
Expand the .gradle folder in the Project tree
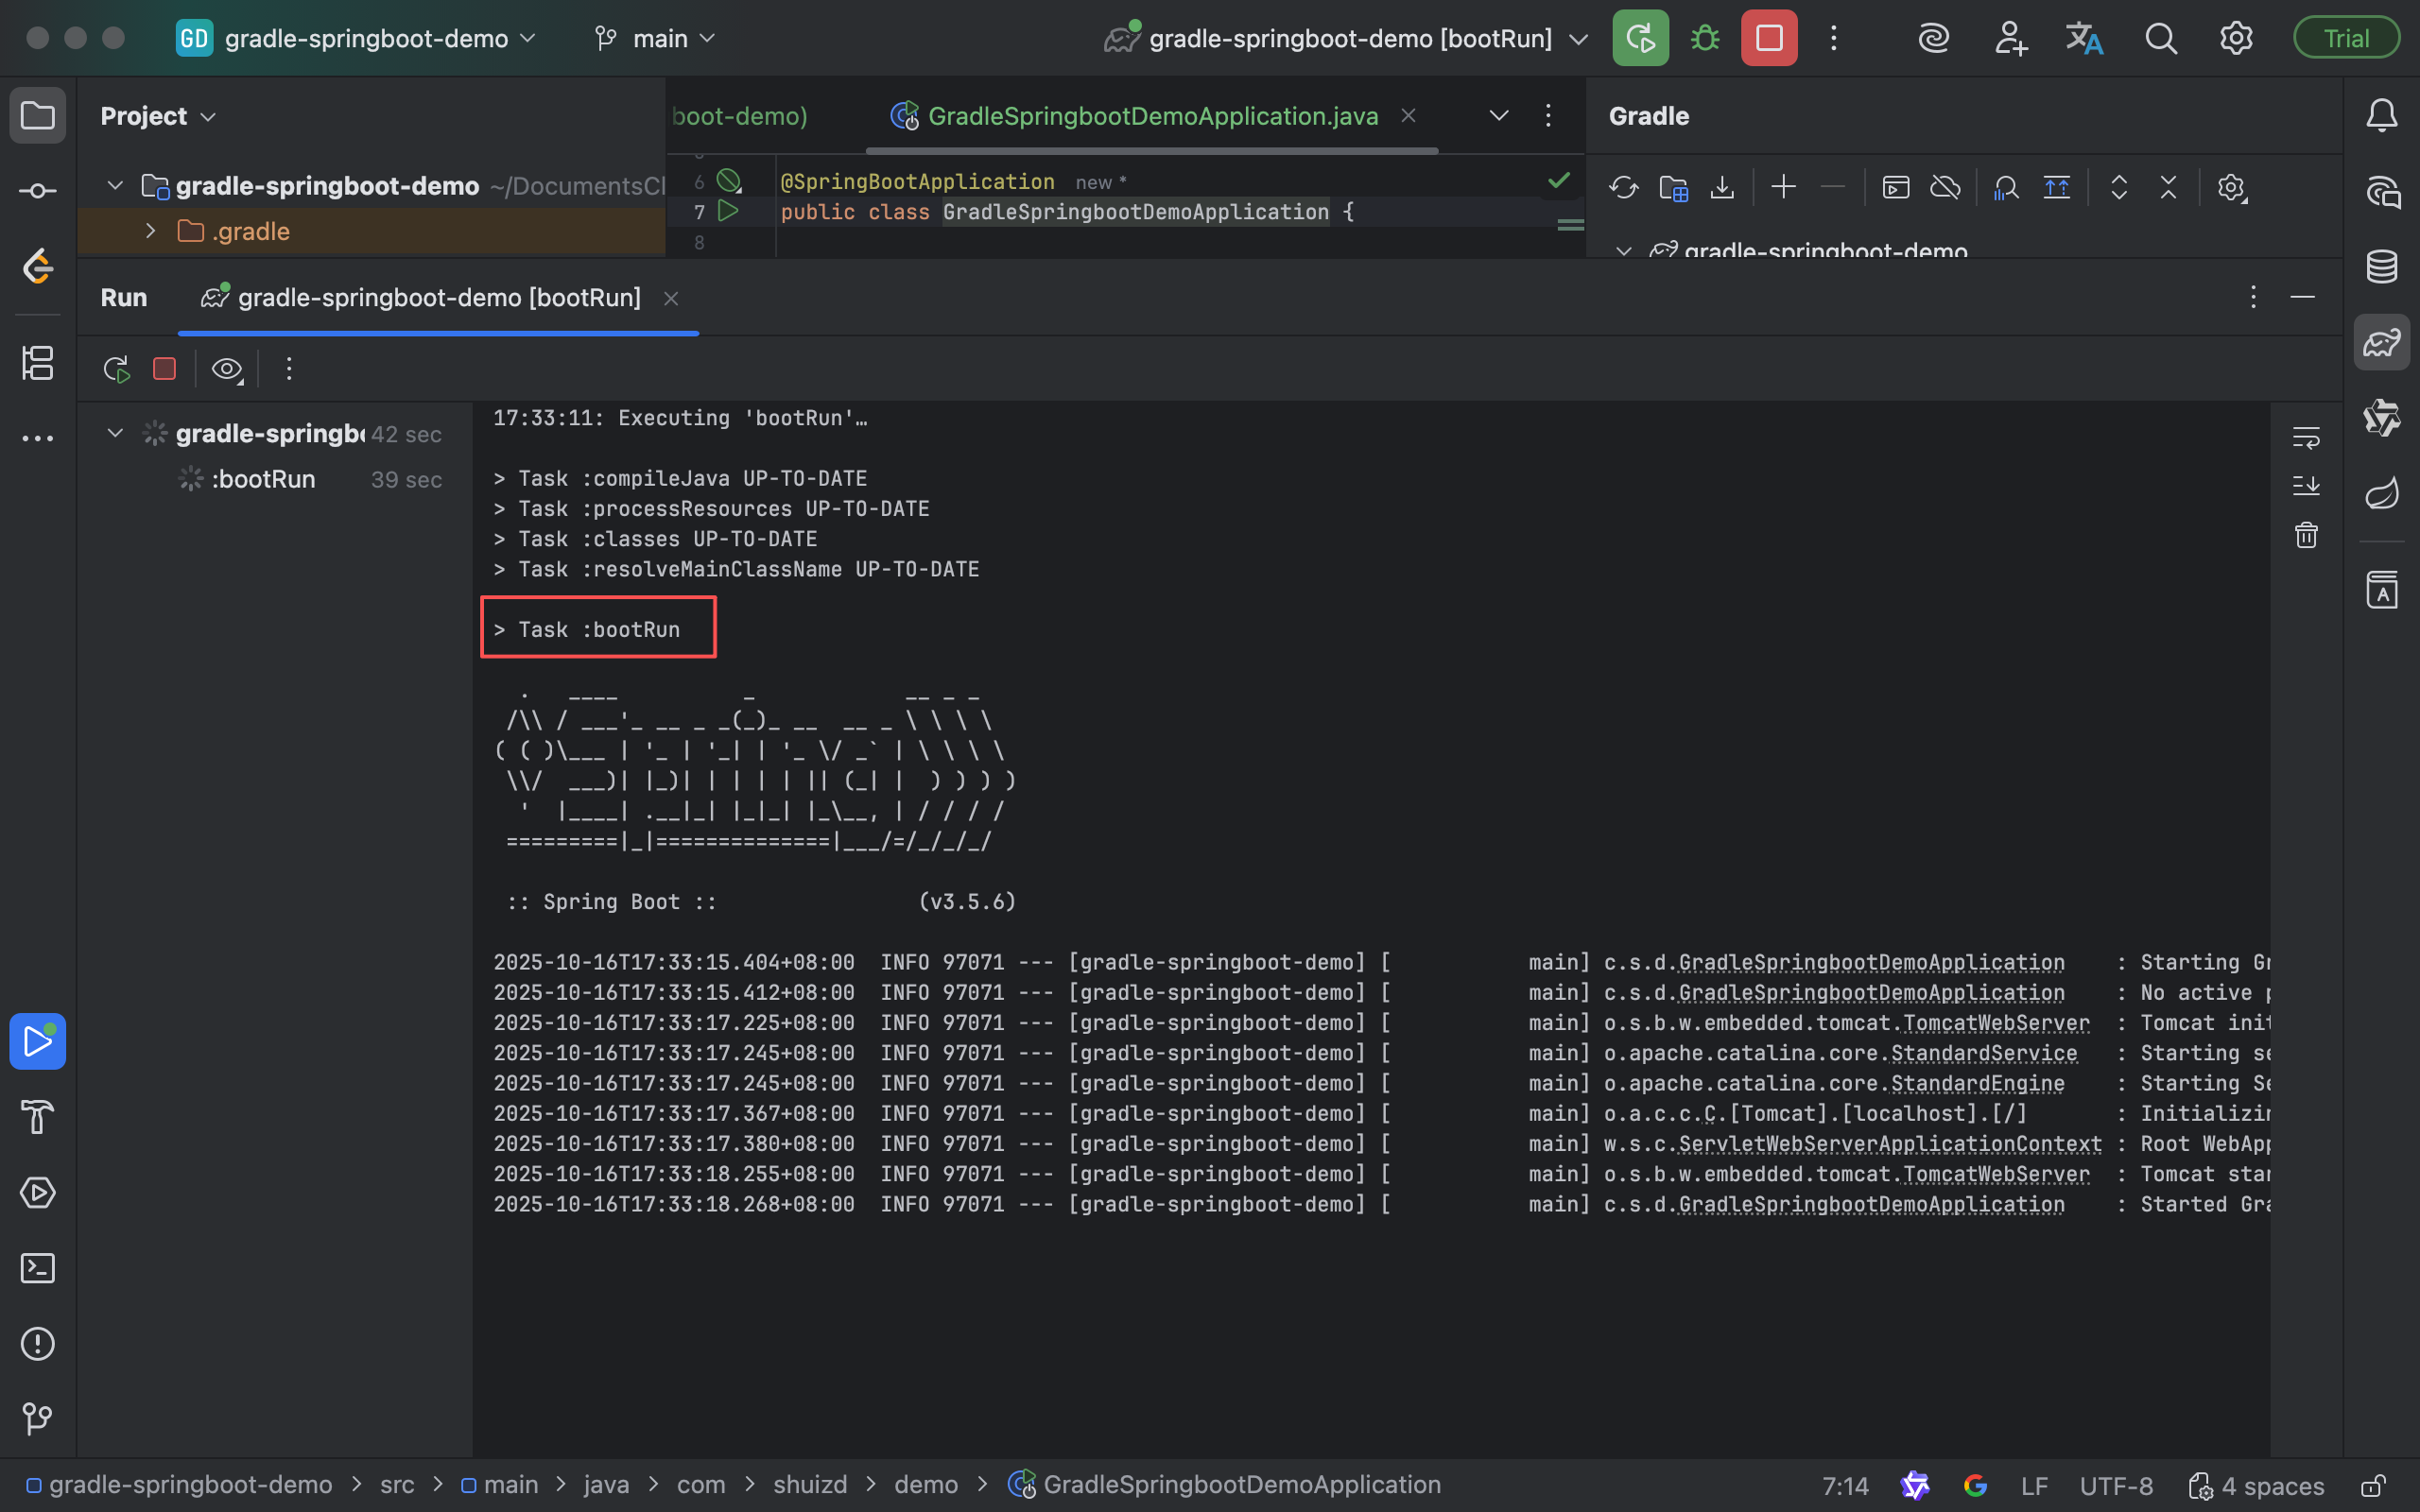pyautogui.click(x=150, y=231)
